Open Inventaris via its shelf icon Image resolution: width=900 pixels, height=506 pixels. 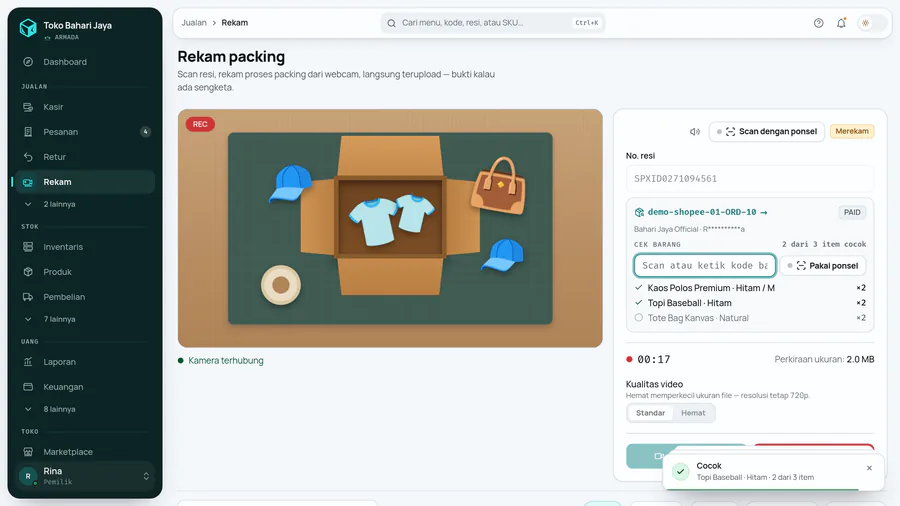point(28,247)
